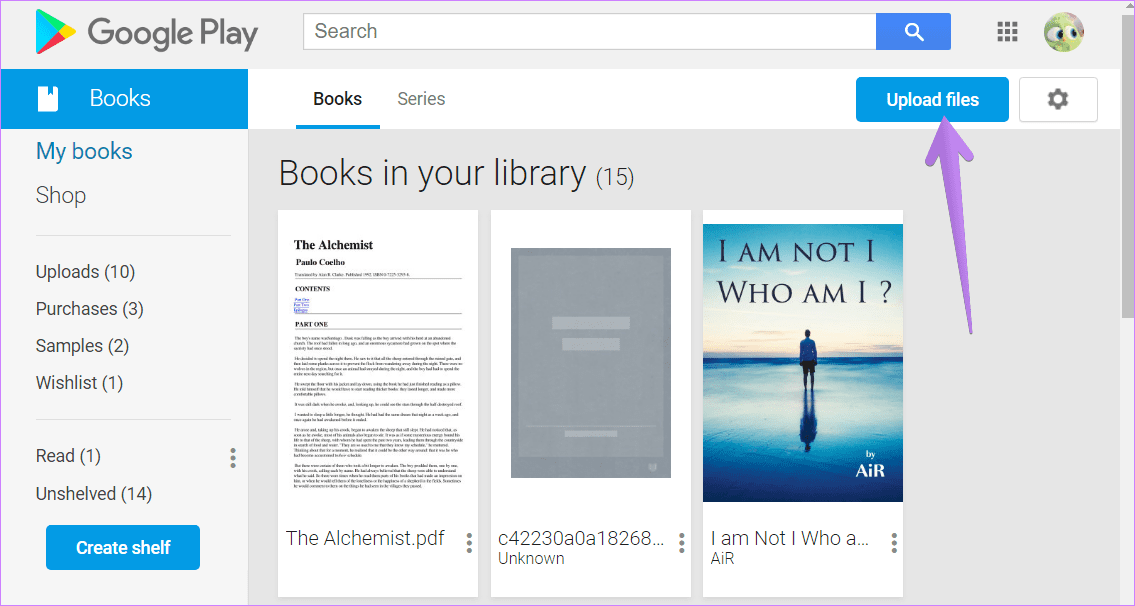1135x606 pixels.
Task: Show Samples (2) list
Action: pyautogui.click(x=83, y=346)
